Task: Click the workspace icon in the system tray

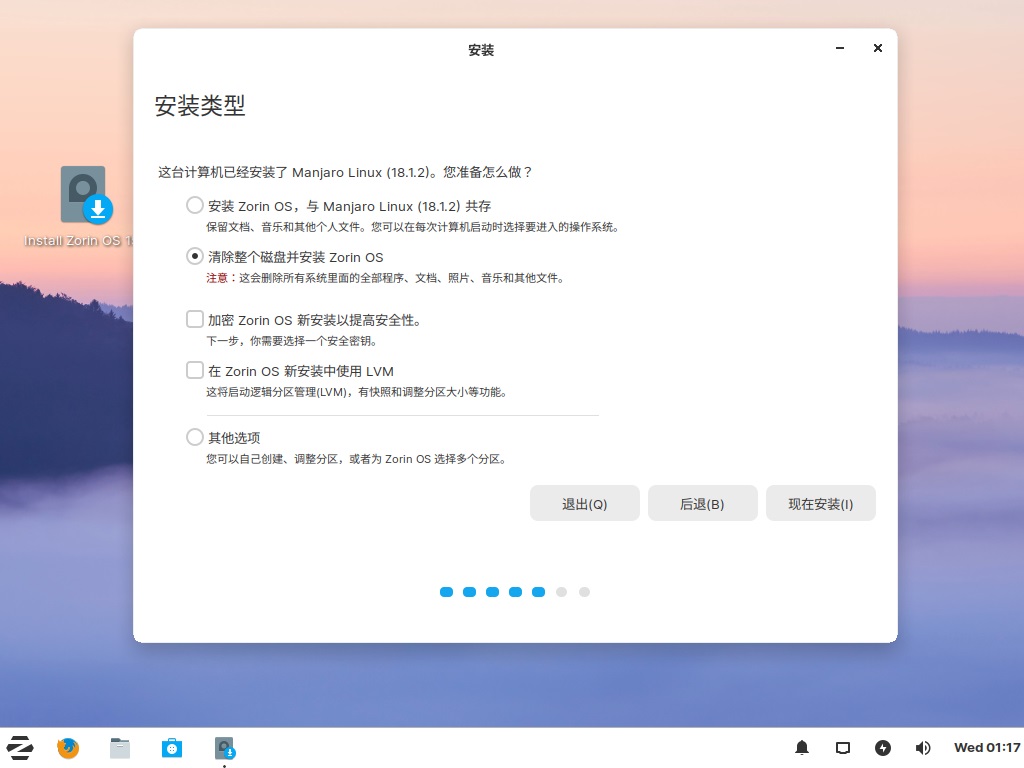Action: pos(842,747)
